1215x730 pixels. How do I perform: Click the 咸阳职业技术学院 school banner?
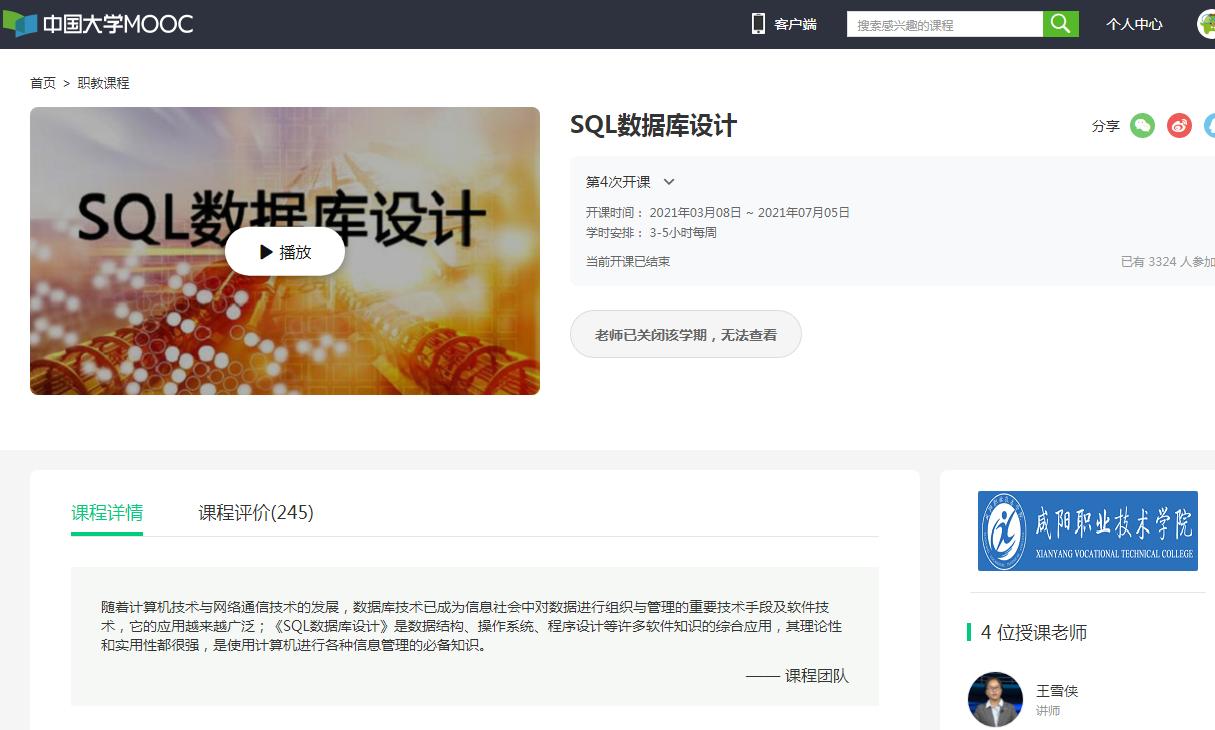coord(1087,531)
